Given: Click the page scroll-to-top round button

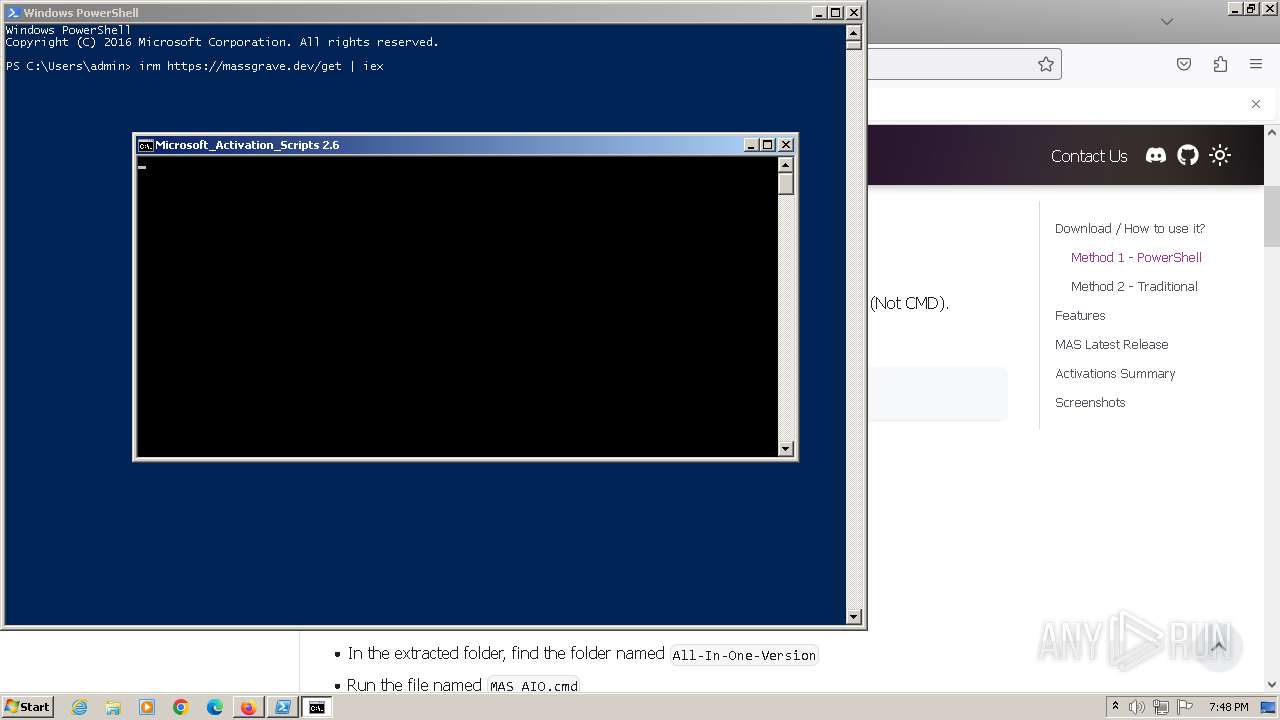Looking at the screenshot, I should (1218, 647).
